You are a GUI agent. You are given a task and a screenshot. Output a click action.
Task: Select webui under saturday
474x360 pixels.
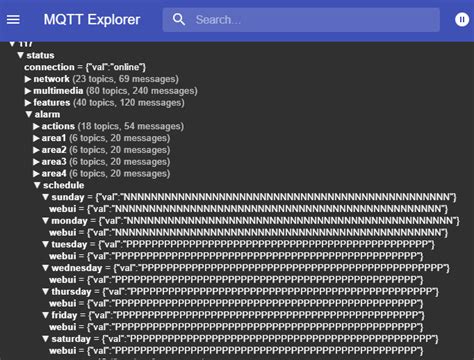click(x=63, y=351)
